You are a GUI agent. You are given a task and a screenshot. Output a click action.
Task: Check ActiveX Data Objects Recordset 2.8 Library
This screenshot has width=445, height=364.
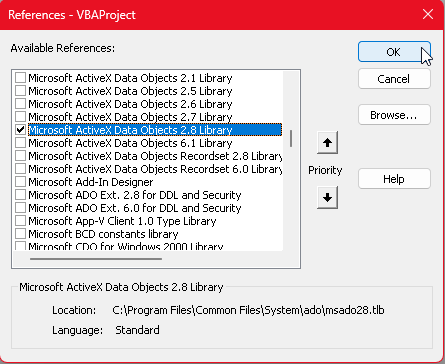(x=21, y=156)
